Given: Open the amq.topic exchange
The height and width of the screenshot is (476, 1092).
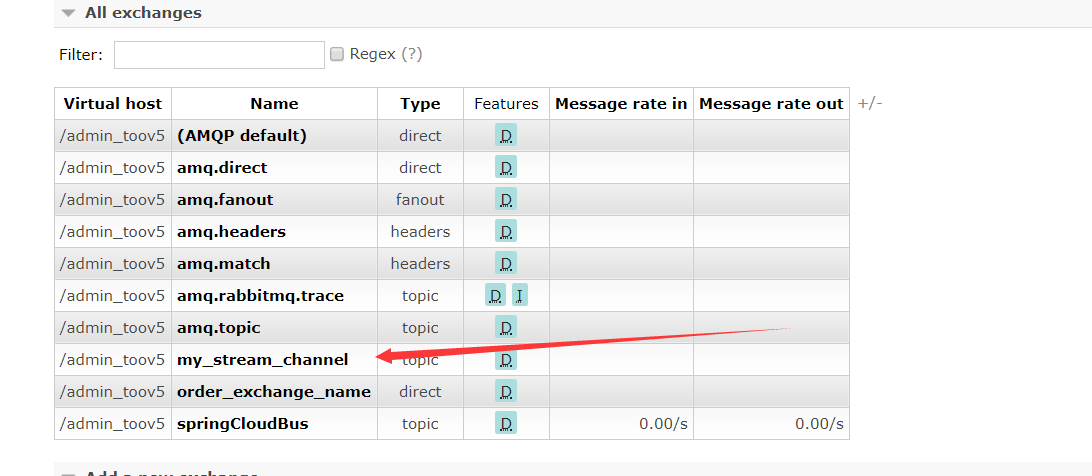Looking at the screenshot, I should click(219, 328).
